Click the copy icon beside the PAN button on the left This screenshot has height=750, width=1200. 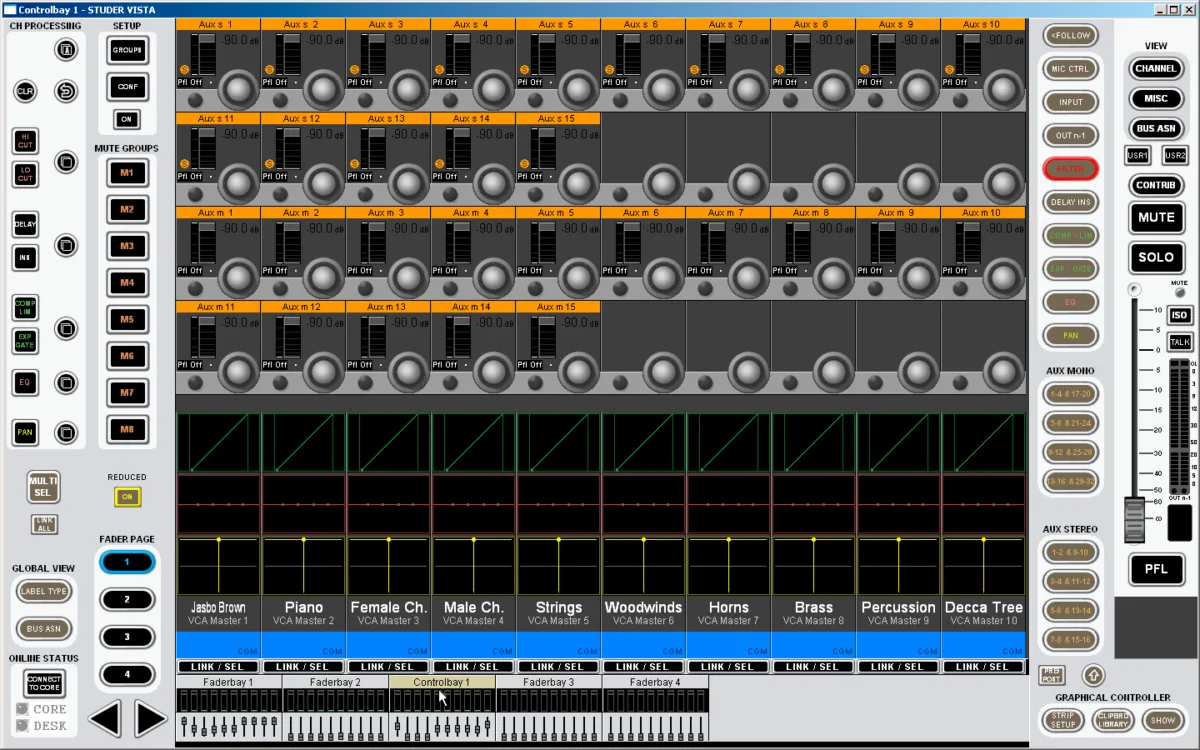[66, 433]
